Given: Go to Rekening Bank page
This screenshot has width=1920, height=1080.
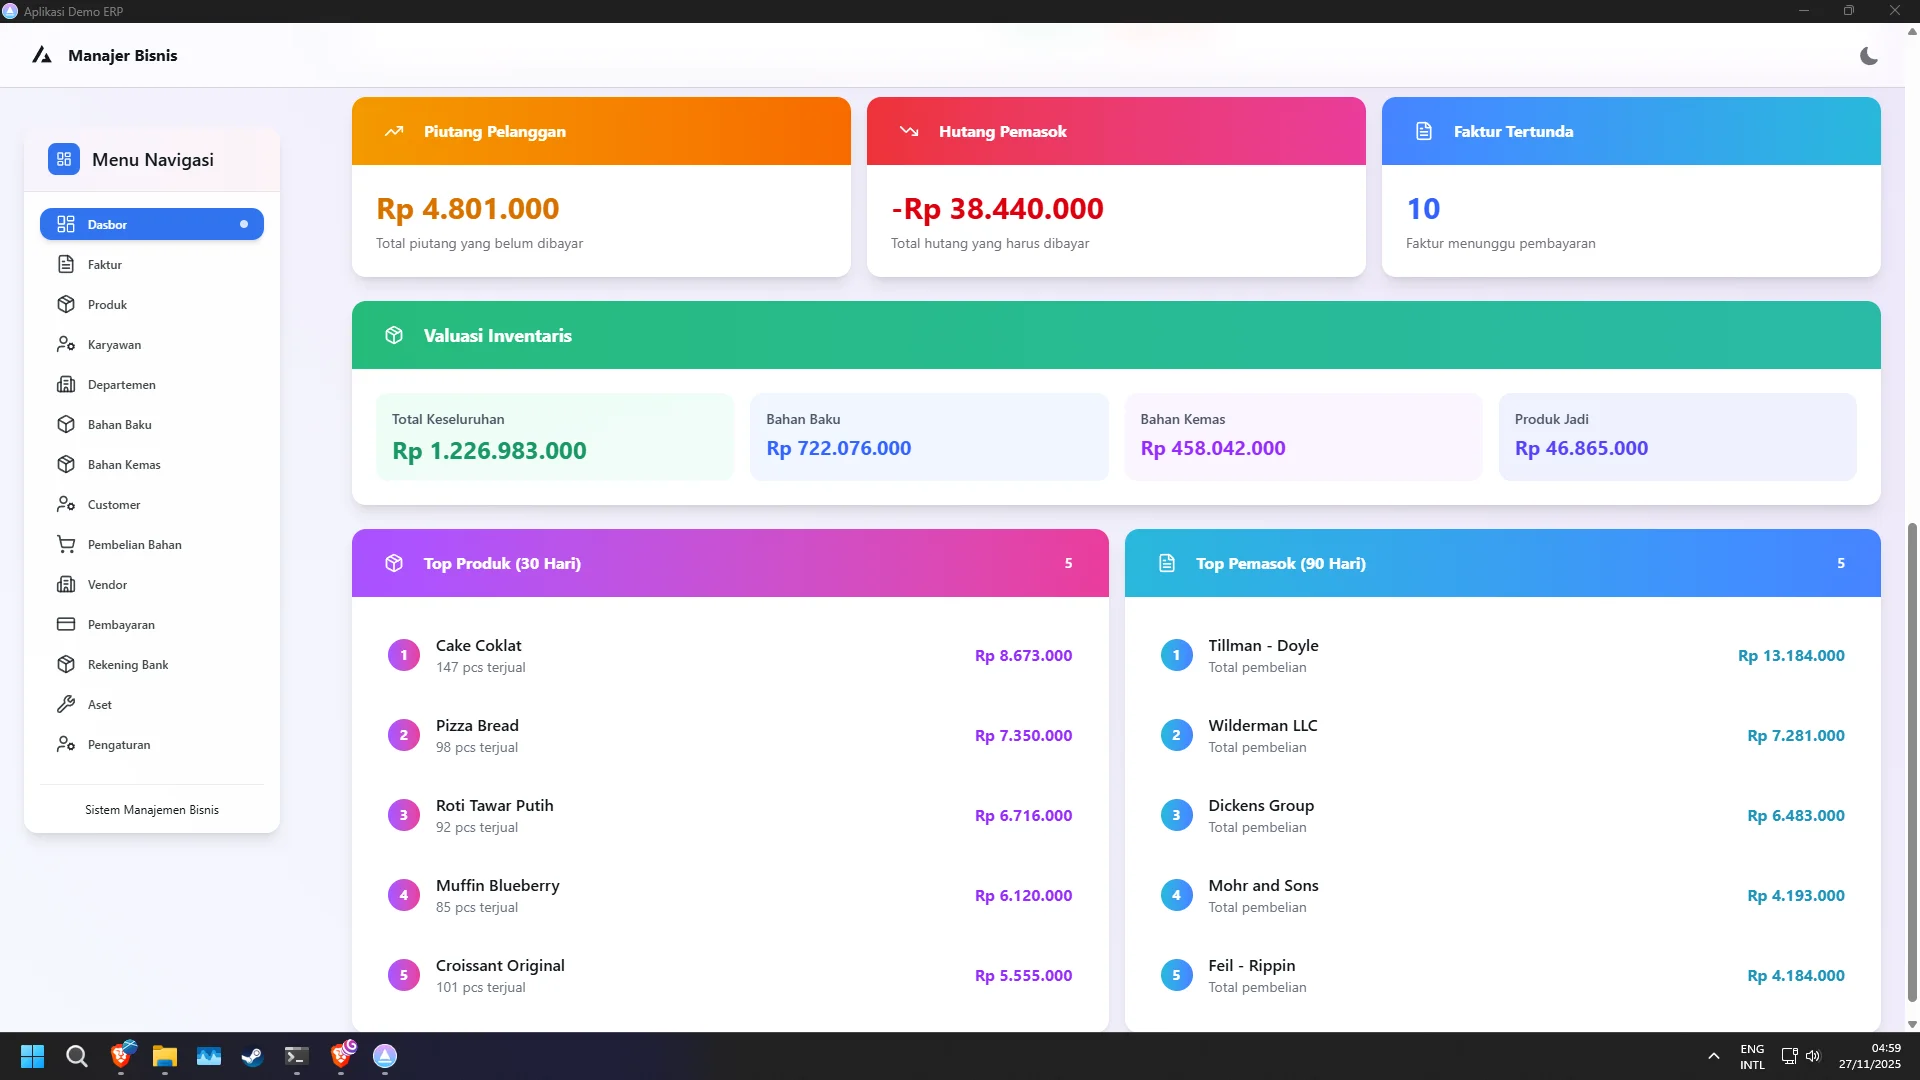Looking at the screenshot, I should point(128,665).
